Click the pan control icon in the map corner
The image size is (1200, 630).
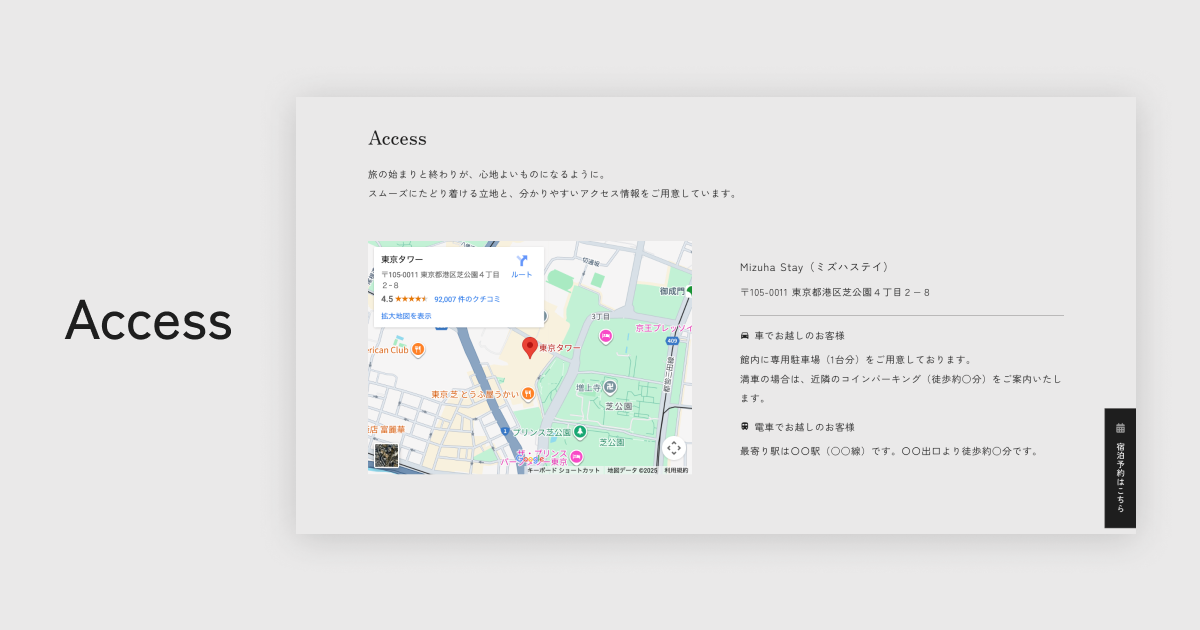[675, 448]
